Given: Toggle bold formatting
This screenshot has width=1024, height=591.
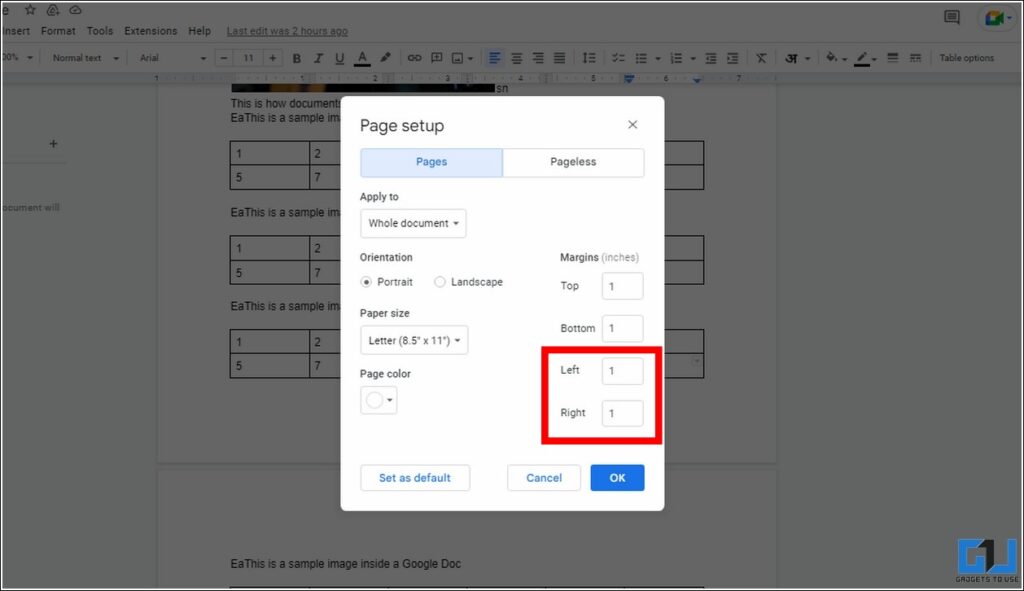Looking at the screenshot, I should [x=296, y=58].
